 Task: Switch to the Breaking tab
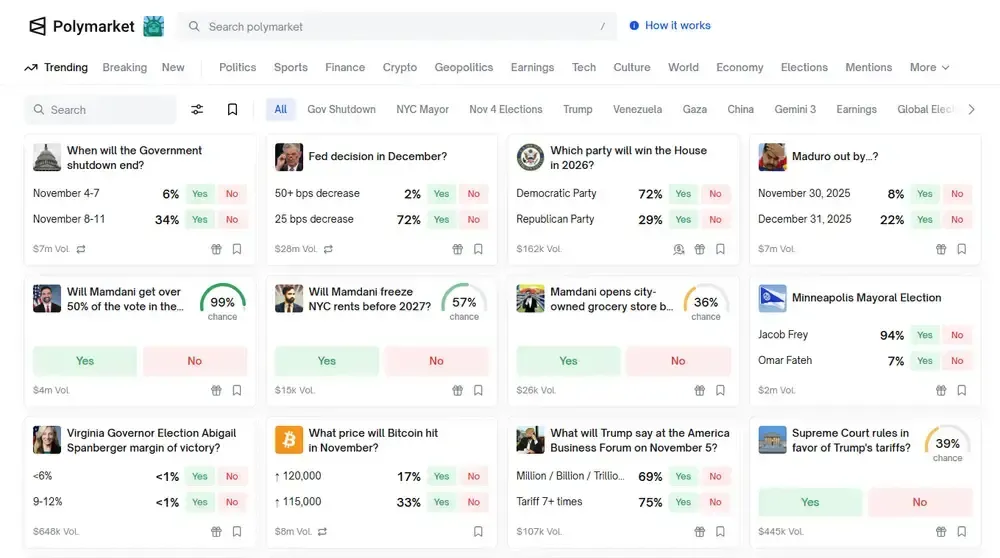(x=124, y=68)
